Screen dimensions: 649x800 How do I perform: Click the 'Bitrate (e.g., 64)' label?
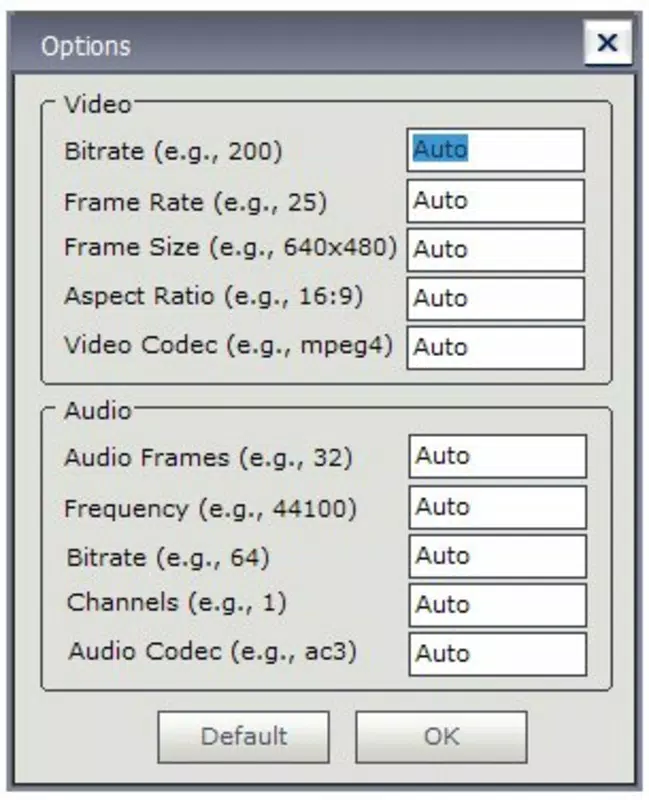168,558
